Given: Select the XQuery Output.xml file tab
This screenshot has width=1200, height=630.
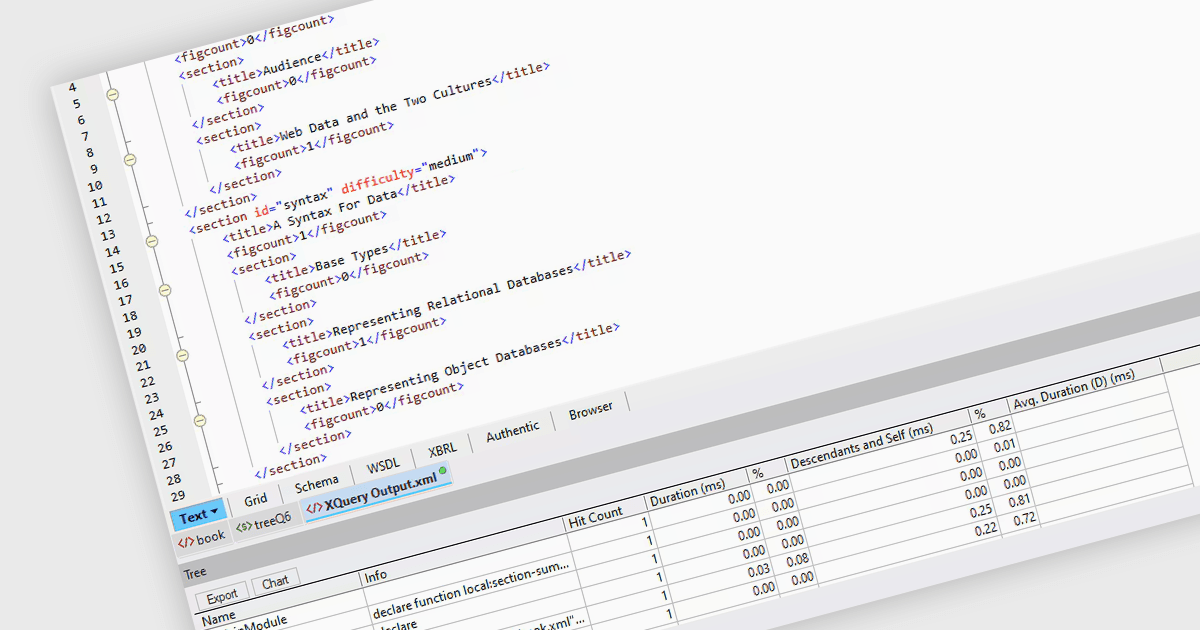Looking at the screenshot, I should point(376,494).
